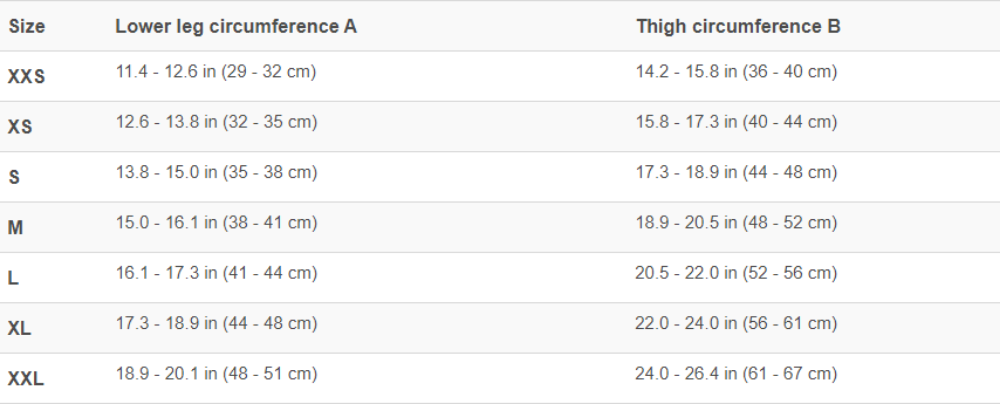Screen dimensions: 1000x404
Task: Click lower leg value 11.4 - 12.6 in
Action: tap(216, 72)
